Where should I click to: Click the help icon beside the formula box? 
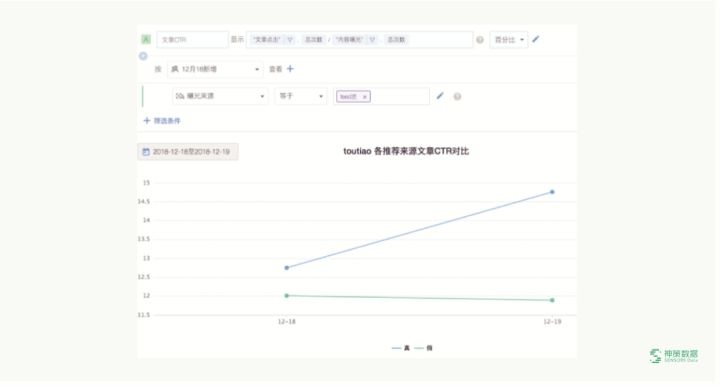coord(480,40)
